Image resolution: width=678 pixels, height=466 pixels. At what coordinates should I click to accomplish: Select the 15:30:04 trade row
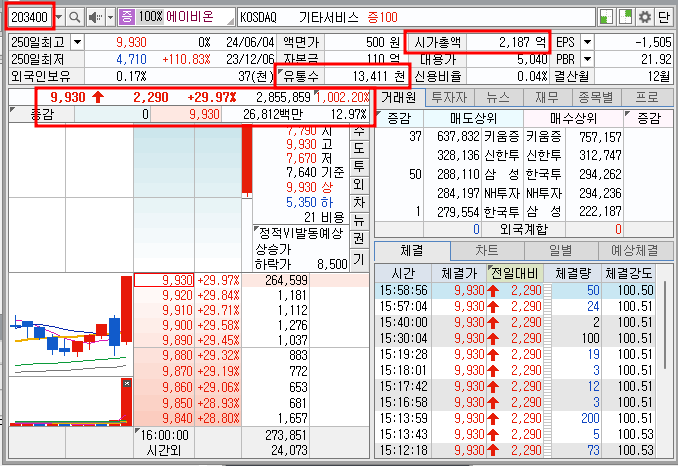515,338
